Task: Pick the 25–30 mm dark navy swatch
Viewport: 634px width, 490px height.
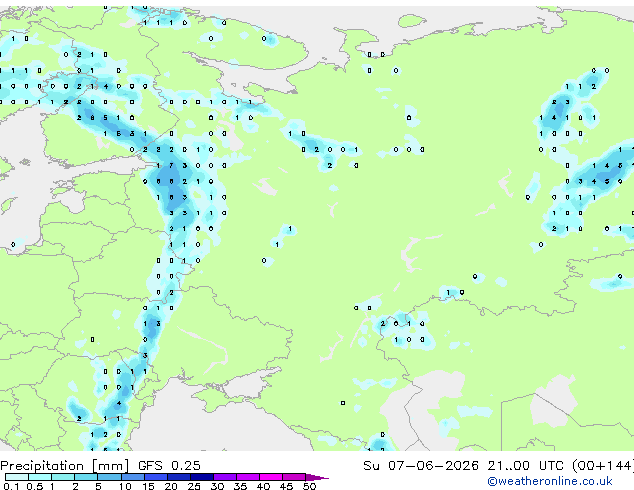Action: (x=201, y=477)
